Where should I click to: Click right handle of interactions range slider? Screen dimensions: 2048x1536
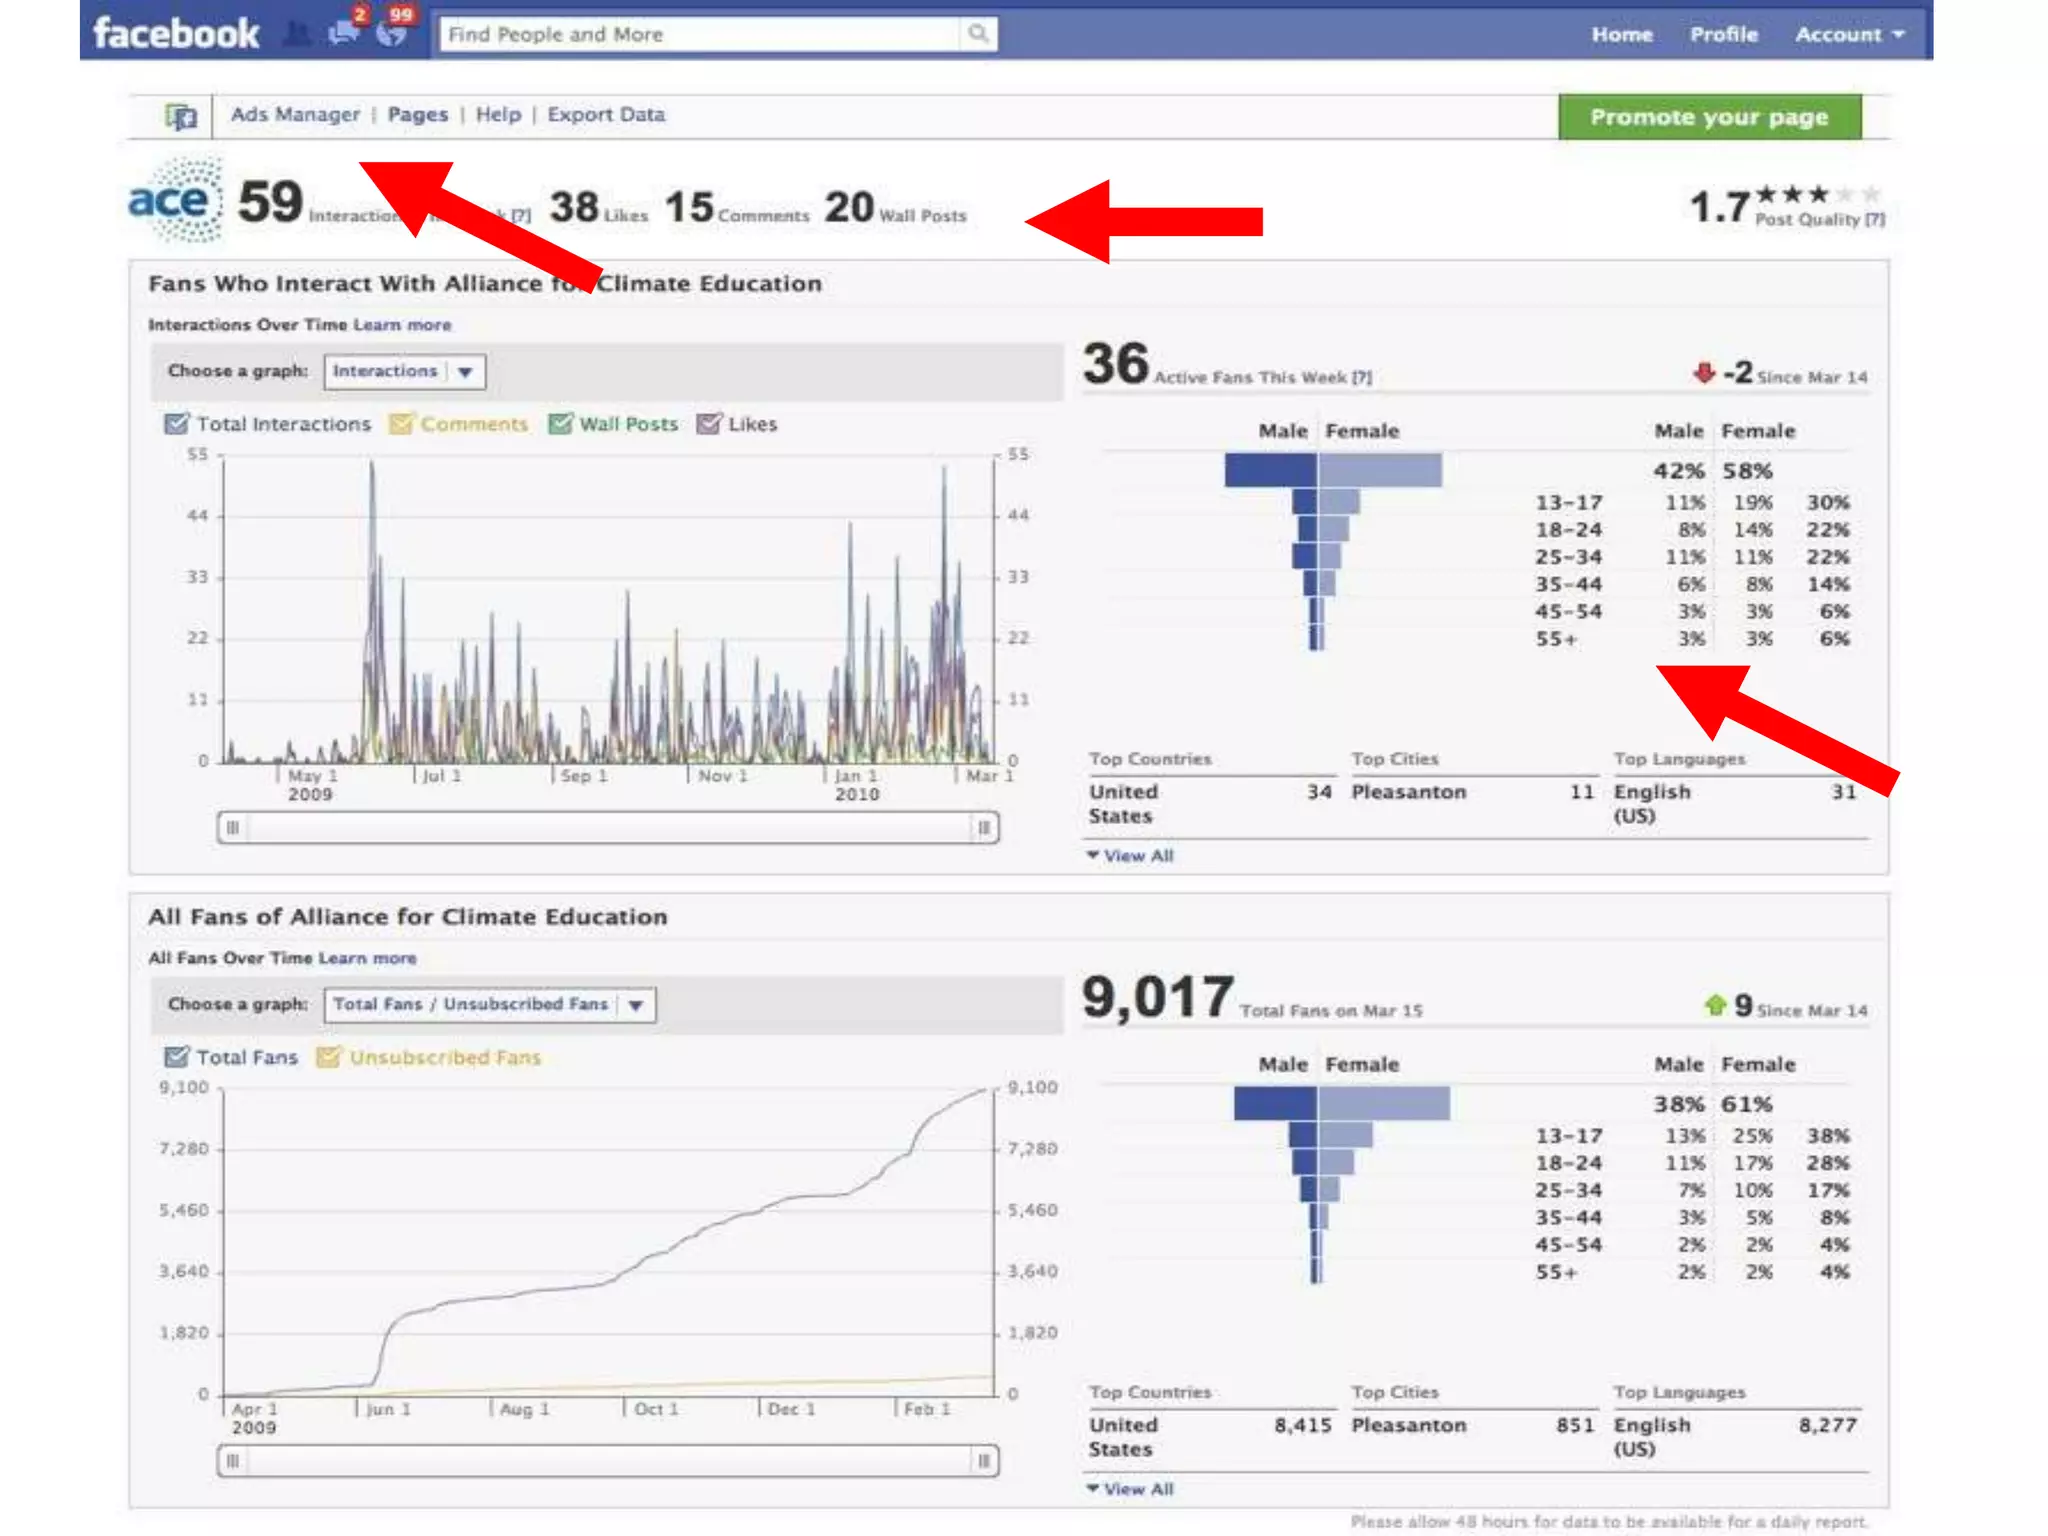984,827
